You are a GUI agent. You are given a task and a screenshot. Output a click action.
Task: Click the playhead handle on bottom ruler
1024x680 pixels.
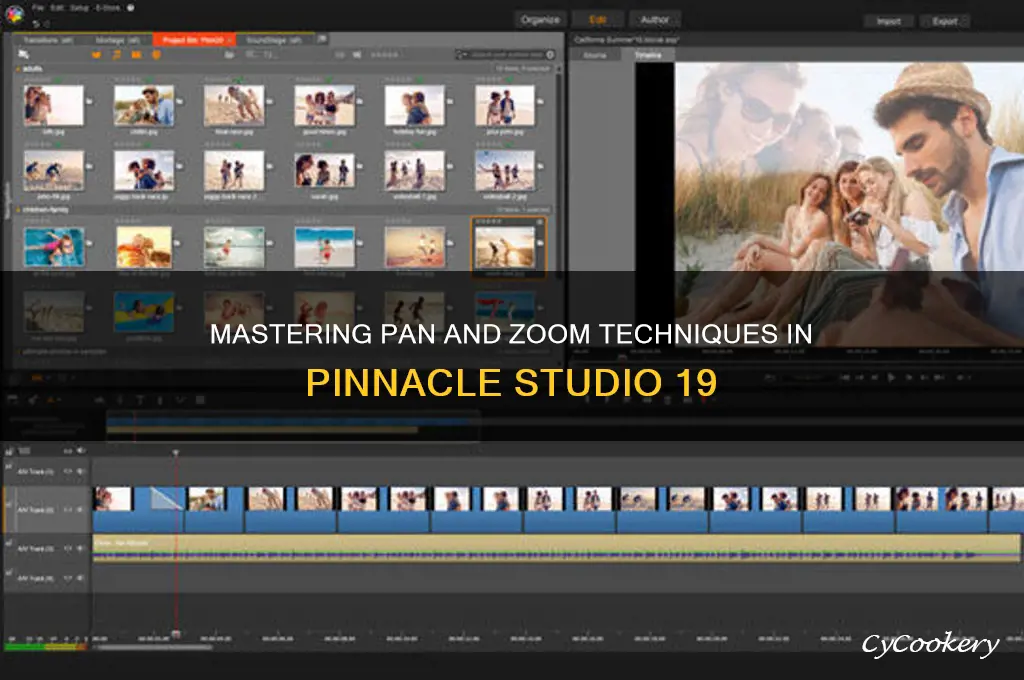click(176, 634)
